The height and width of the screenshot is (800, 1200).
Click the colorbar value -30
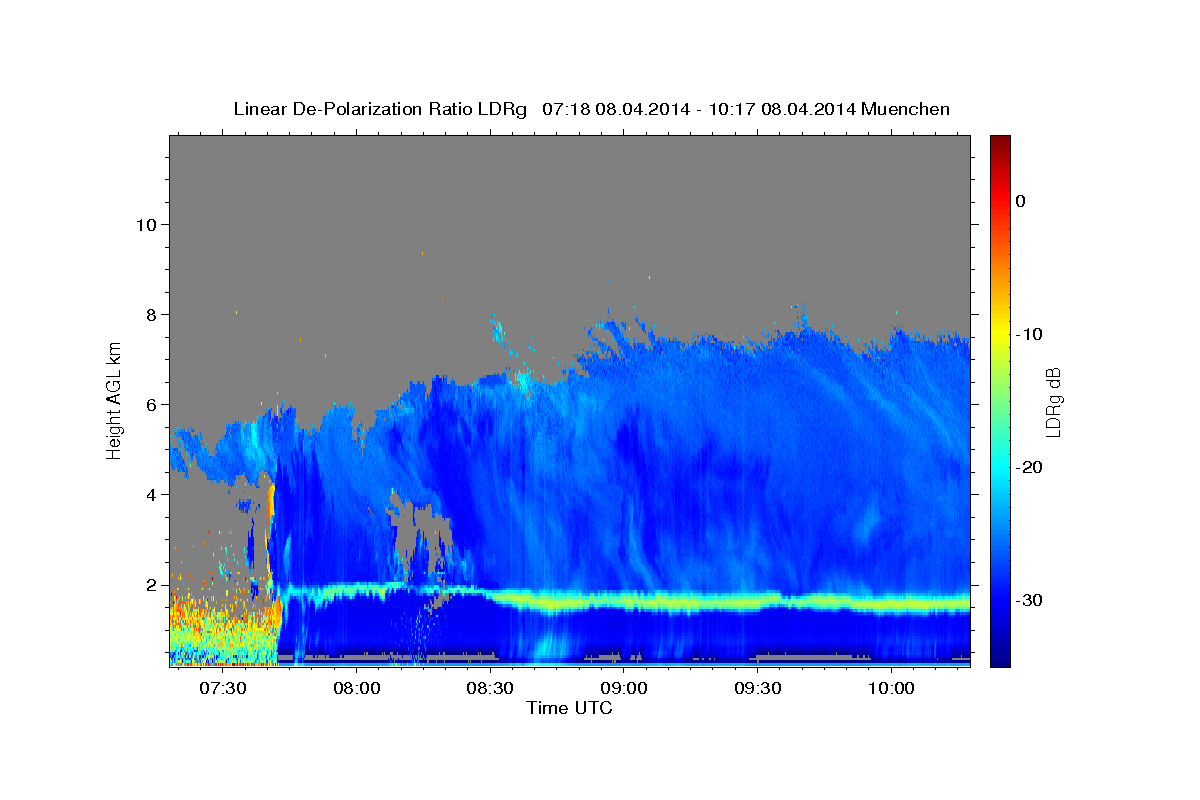(x=1030, y=600)
